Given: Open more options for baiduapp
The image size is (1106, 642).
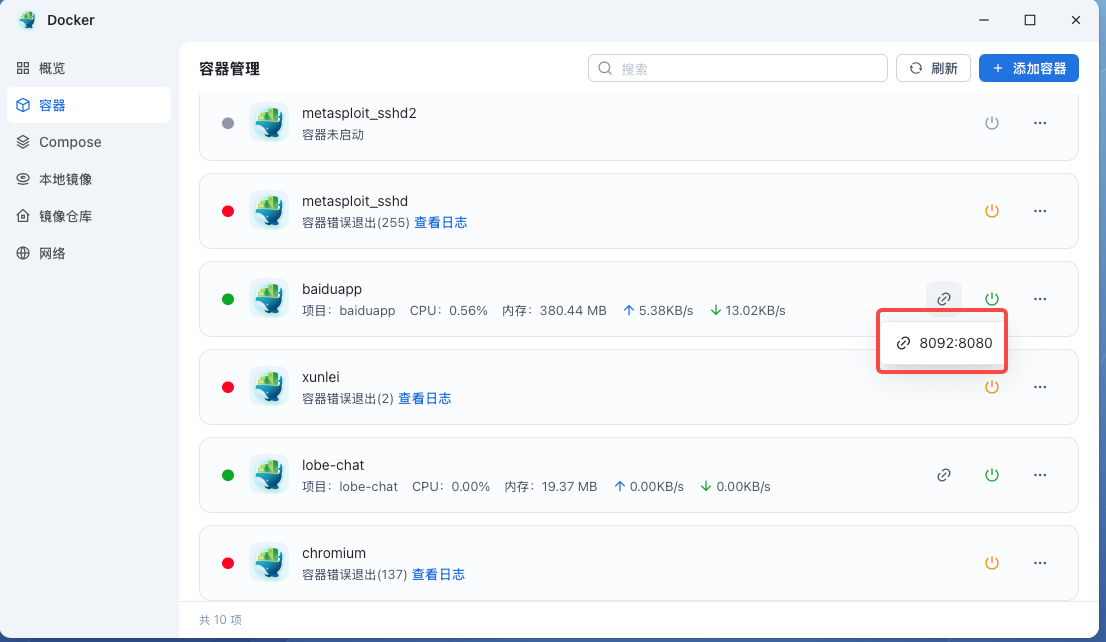Looking at the screenshot, I should point(1040,299).
